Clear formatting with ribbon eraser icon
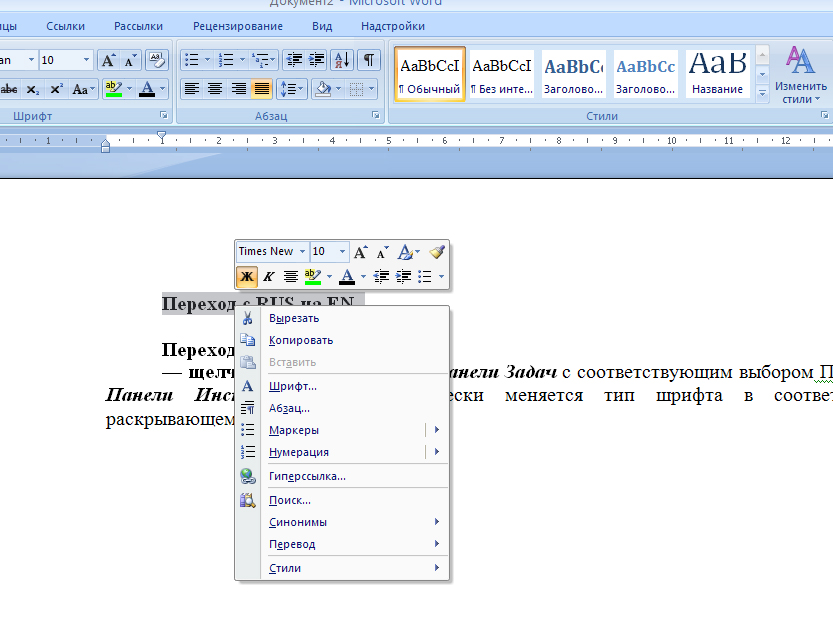 click(x=157, y=60)
